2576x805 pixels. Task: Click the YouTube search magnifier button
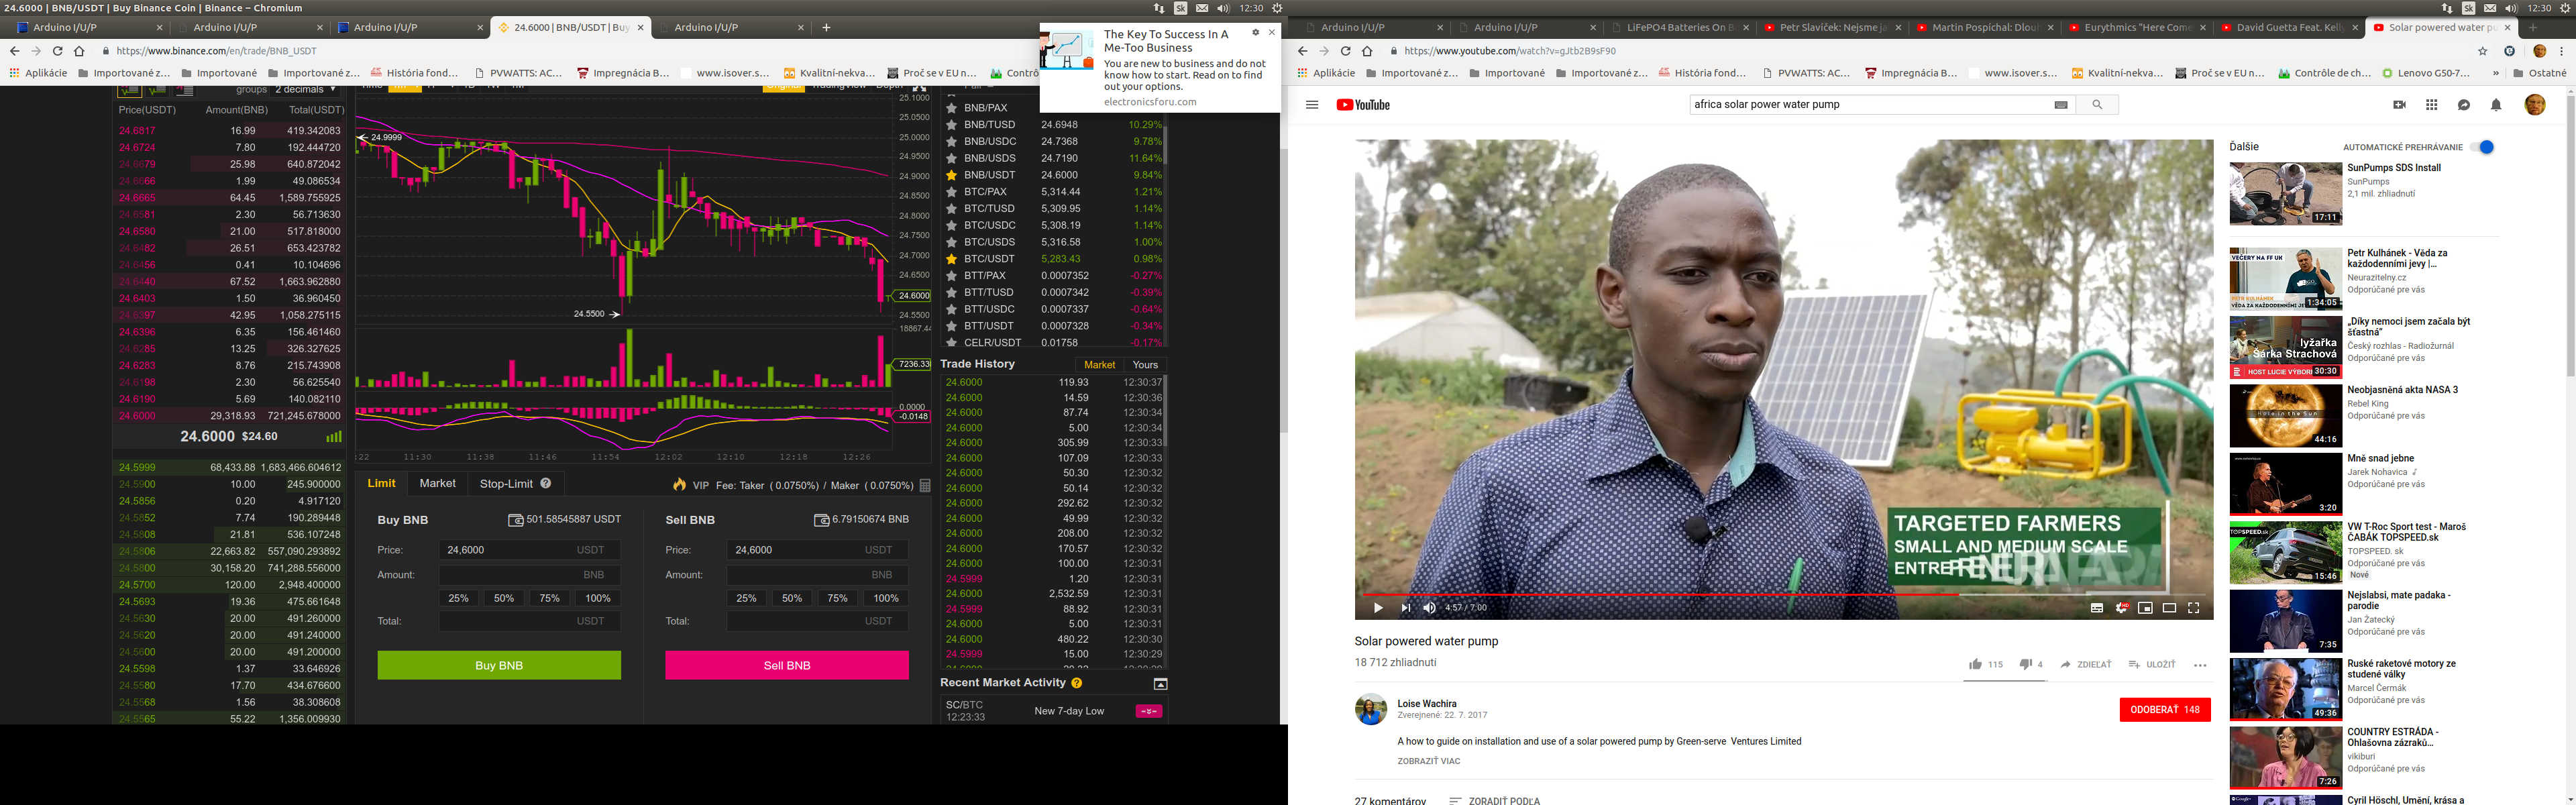point(2097,105)
